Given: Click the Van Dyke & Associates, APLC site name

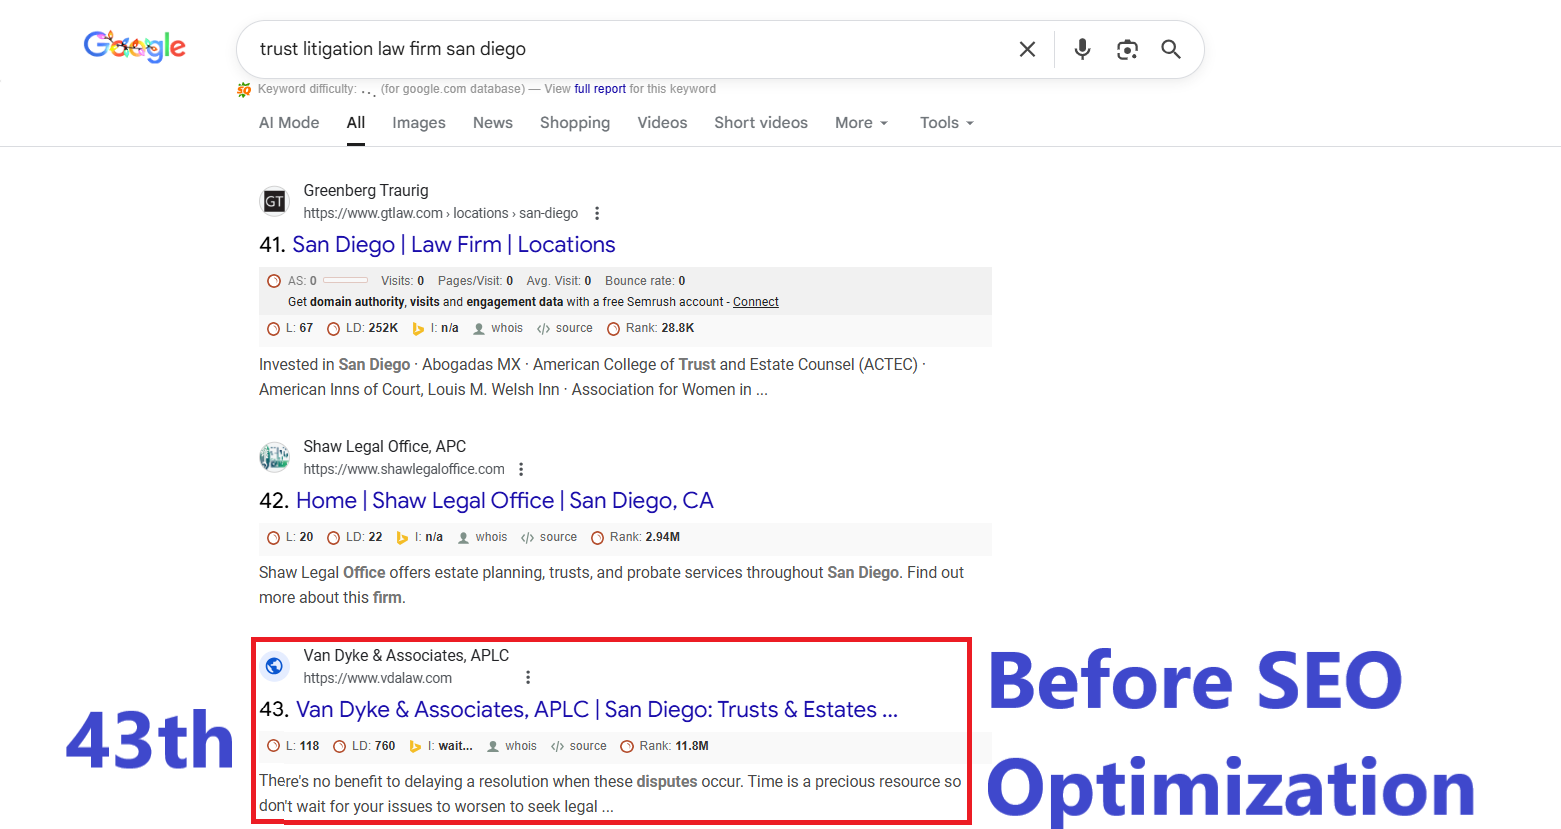Looking at the screenshot, I should 406,655.
